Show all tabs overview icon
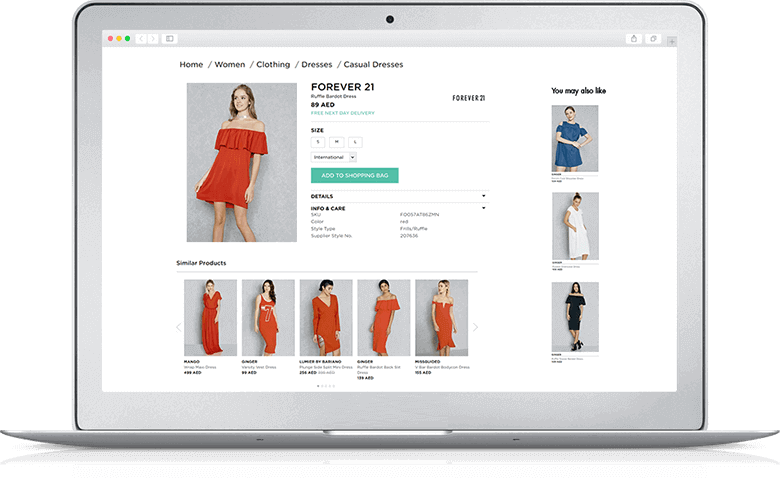 point(653,38)
